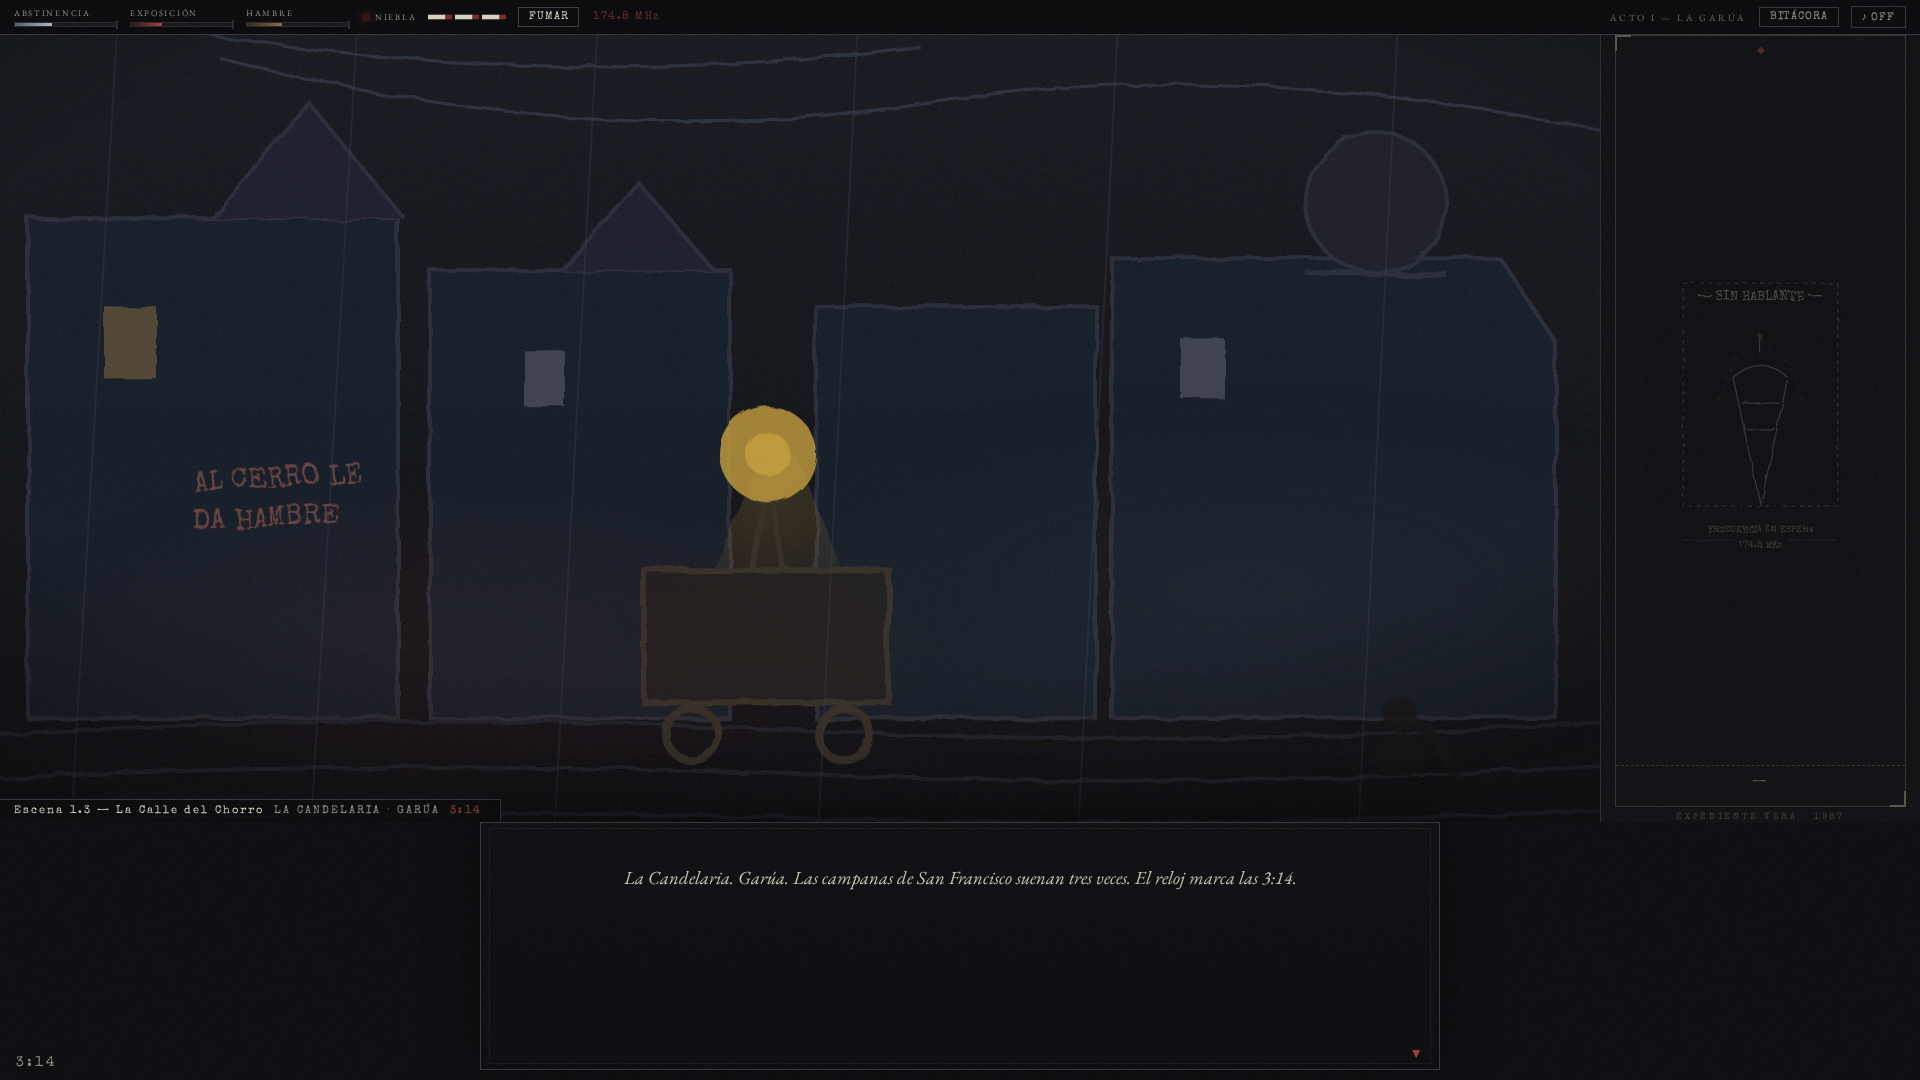Click the narration text about San Francisco bells

pos(960,878)
